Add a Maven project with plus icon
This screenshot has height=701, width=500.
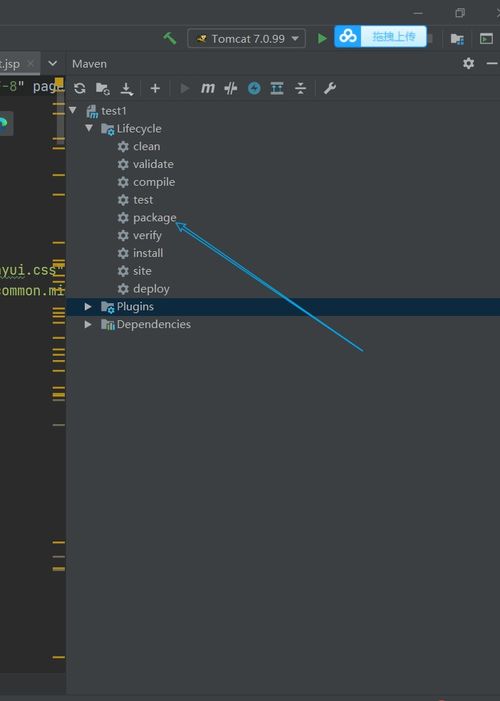click(x=155, y=89)
